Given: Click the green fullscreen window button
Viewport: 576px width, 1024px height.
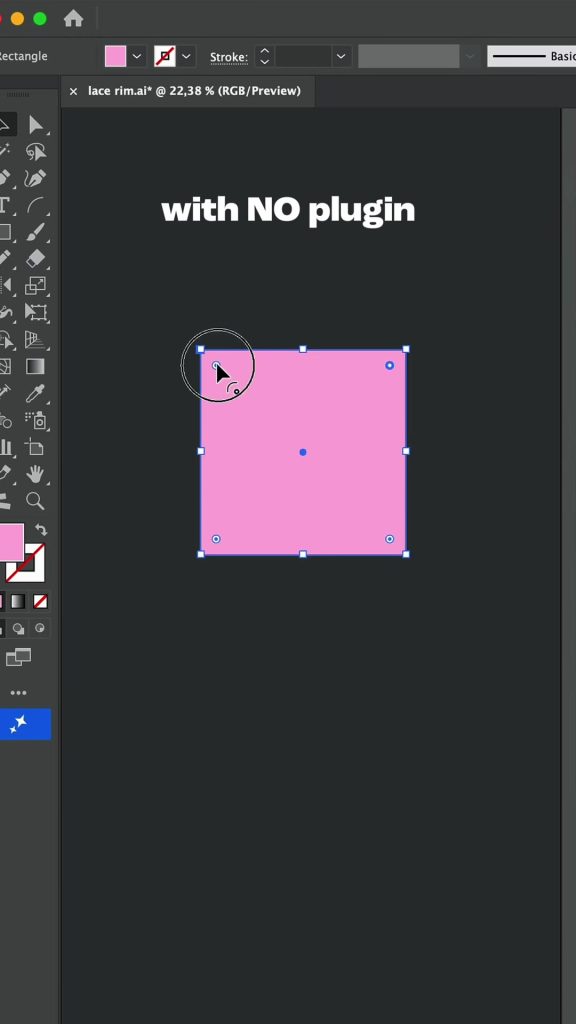Looking at the screenshot, I should 40,18.
